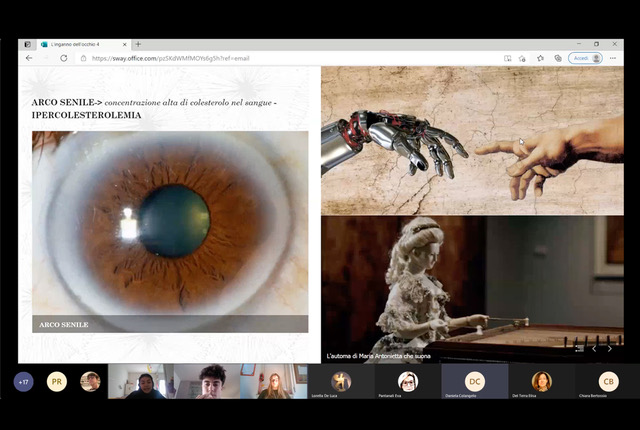Reload the Sway page
640x430 pixels.
64,58
